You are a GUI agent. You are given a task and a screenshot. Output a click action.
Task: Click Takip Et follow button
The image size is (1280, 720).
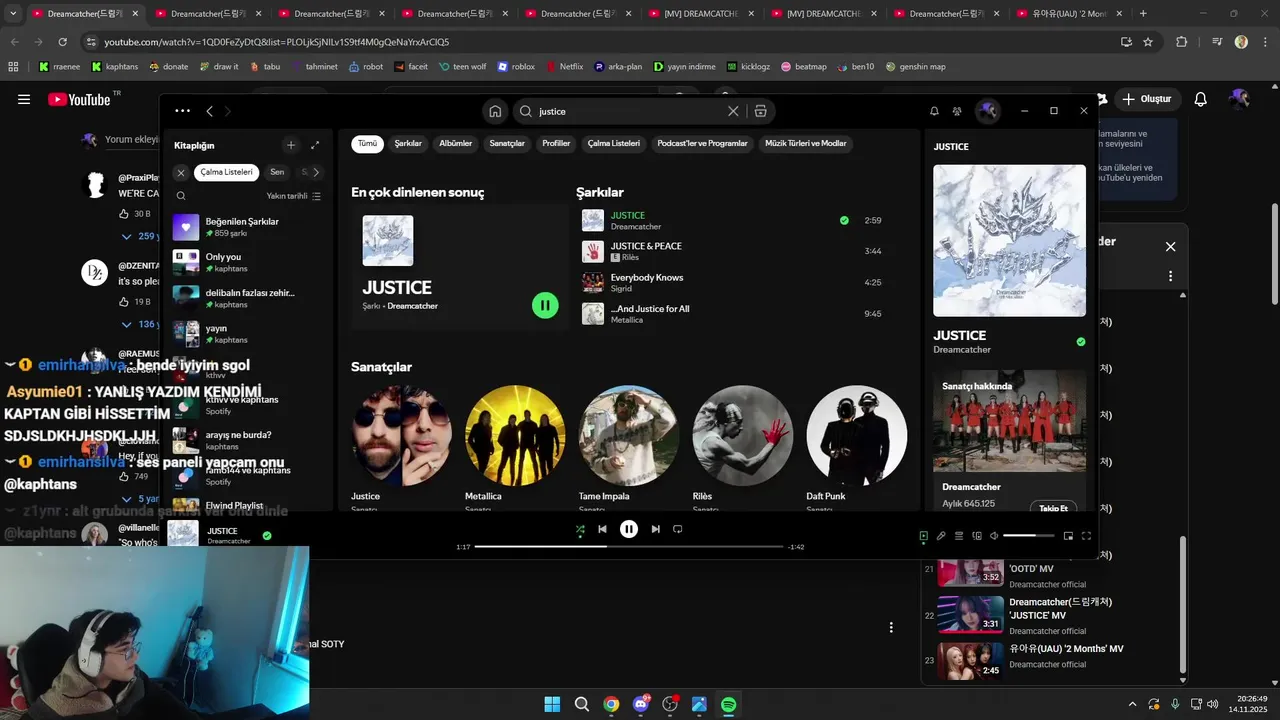point(1054,507)
